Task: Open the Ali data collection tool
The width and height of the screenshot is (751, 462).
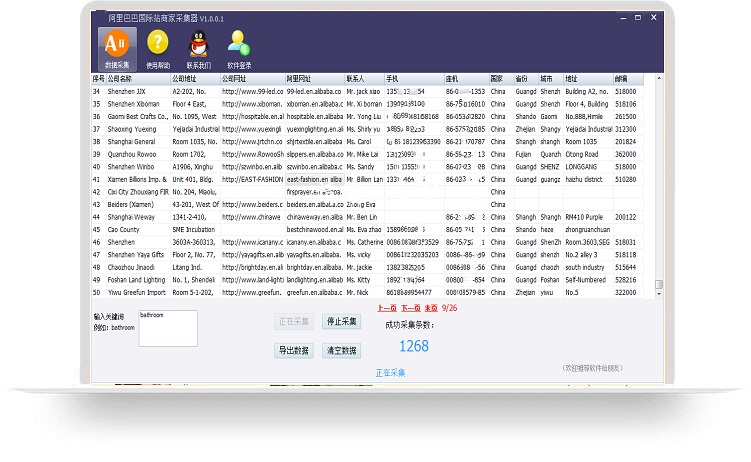Action: (x=117, y=49)
